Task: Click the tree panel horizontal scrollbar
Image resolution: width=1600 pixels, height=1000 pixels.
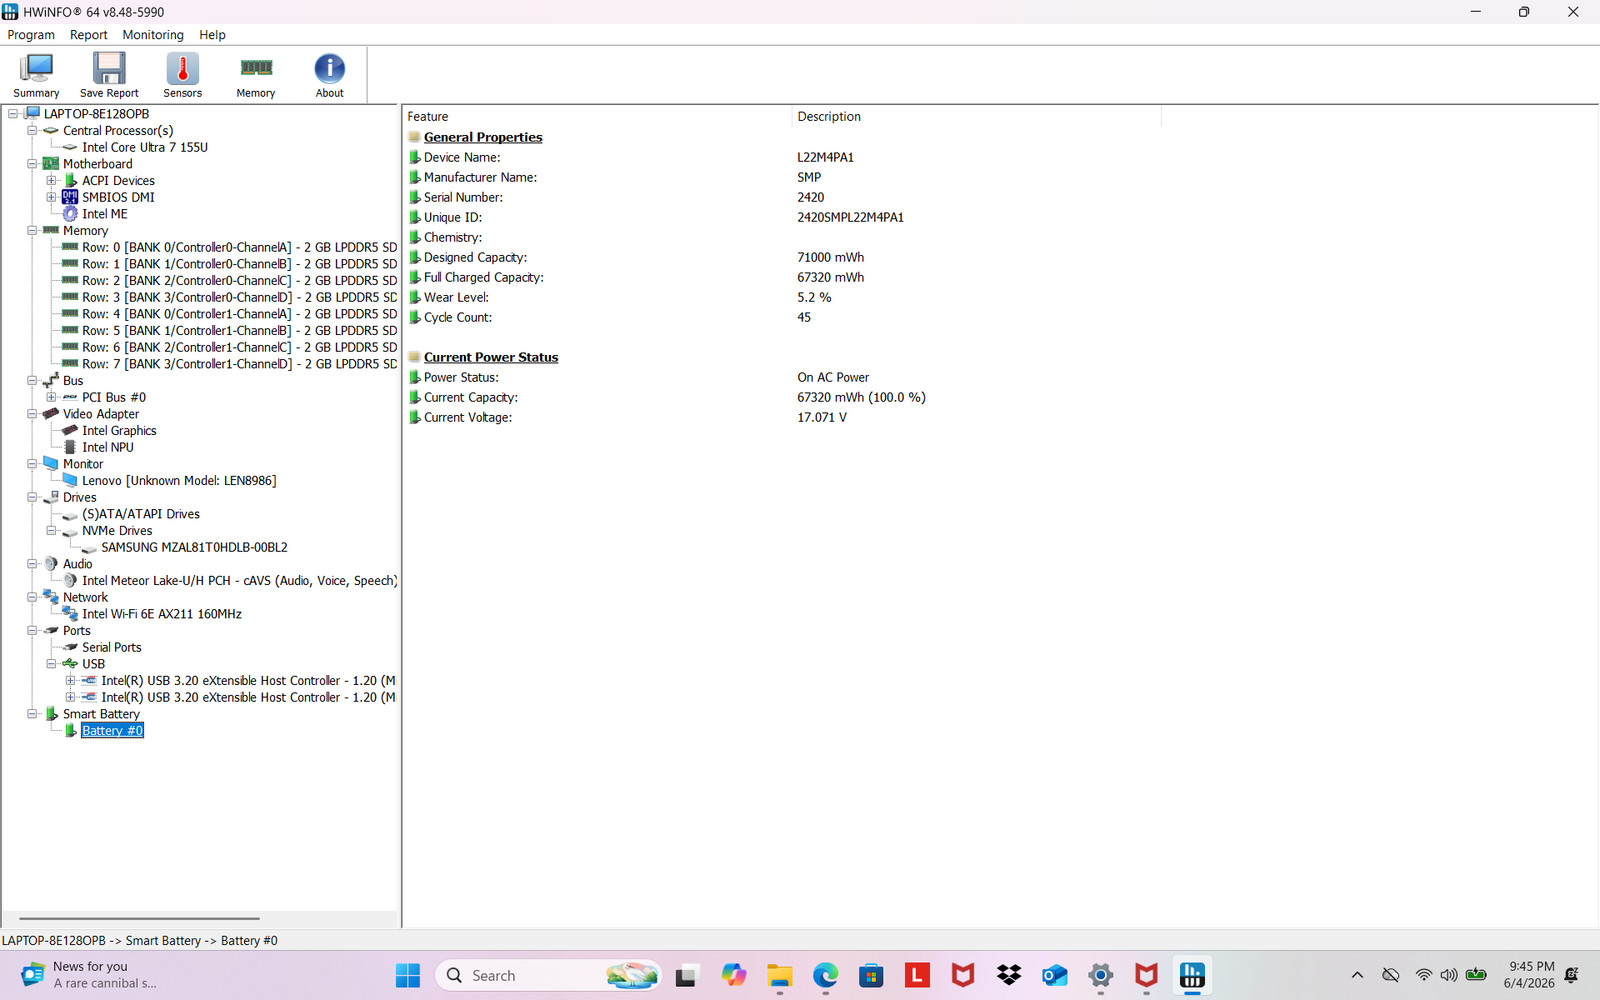Action: 139,918
